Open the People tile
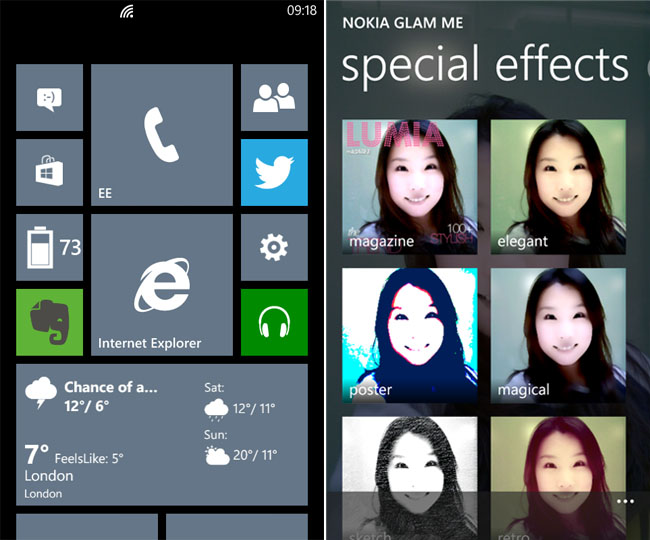Image resolution: width=650 pixels, height=540 pixels. pos(274,97)
